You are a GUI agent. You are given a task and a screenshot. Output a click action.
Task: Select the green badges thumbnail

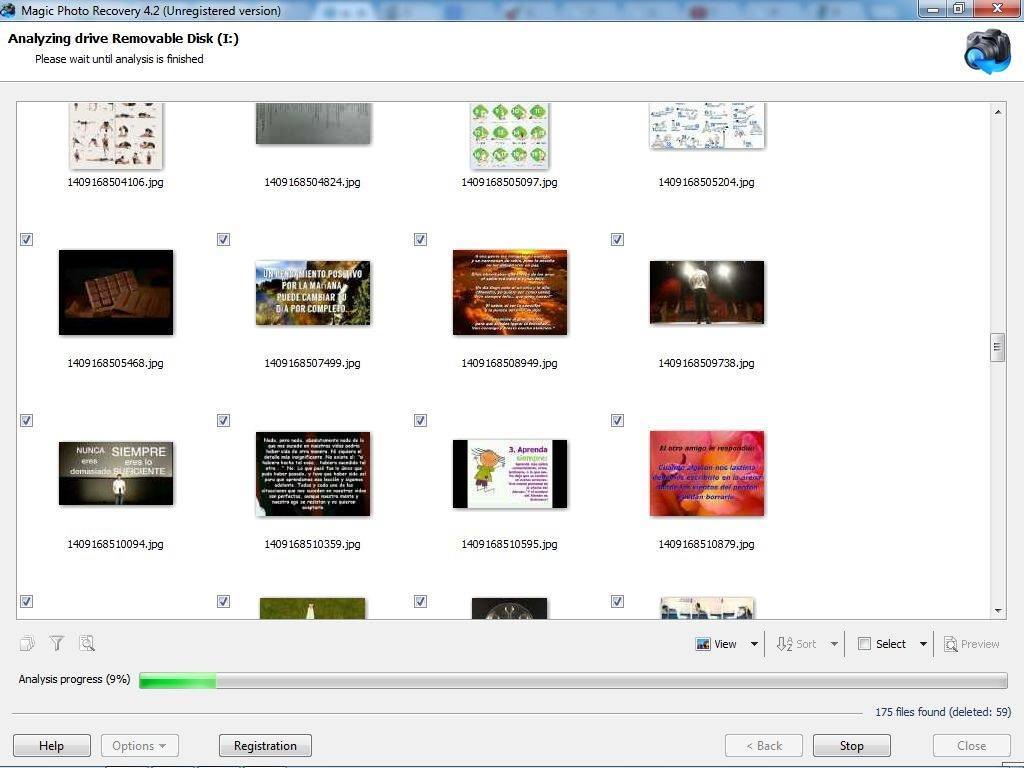click(509, 135)
